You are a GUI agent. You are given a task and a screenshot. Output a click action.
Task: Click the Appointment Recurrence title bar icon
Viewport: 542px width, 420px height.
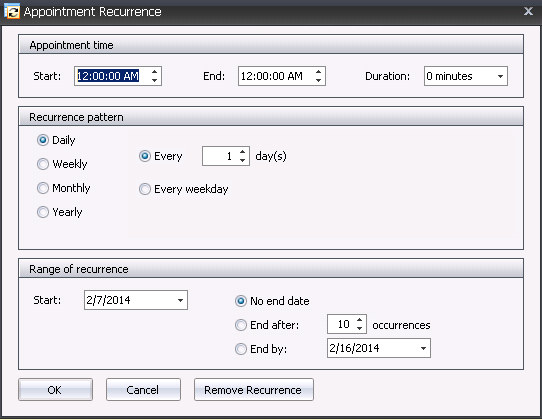(12, 11)
